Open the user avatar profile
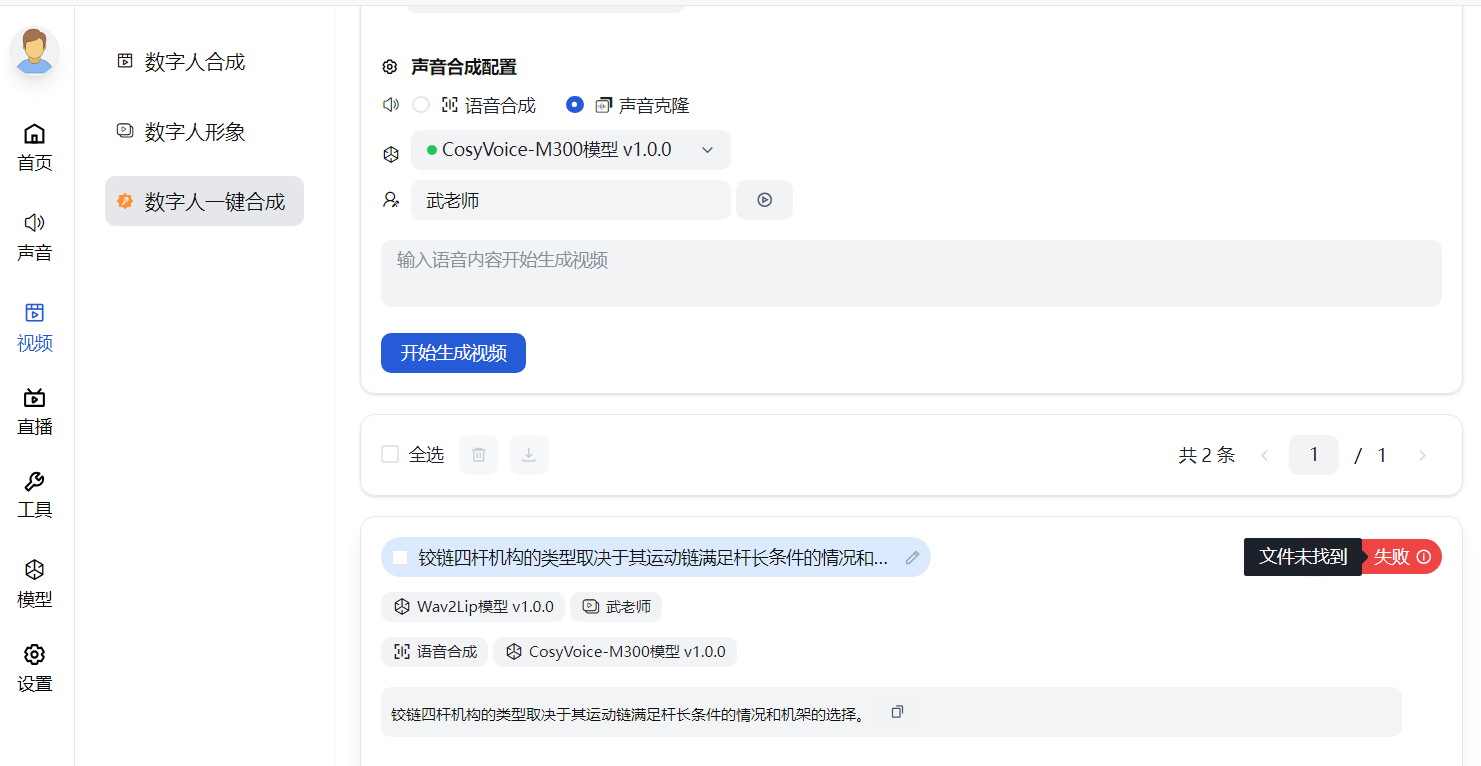Viewport: 1481px width, 766px height. pyautogui.click(x=35, y=51)
